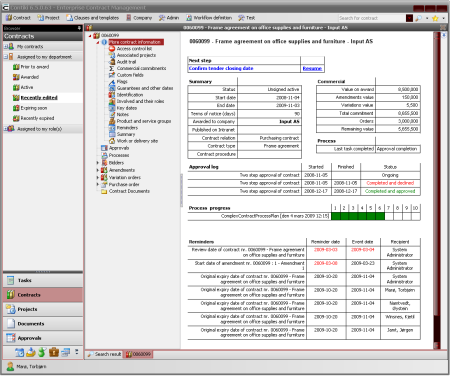Click the Documents page icon in navigation pane
Screen dimensions: 450x376
(11, 324)
